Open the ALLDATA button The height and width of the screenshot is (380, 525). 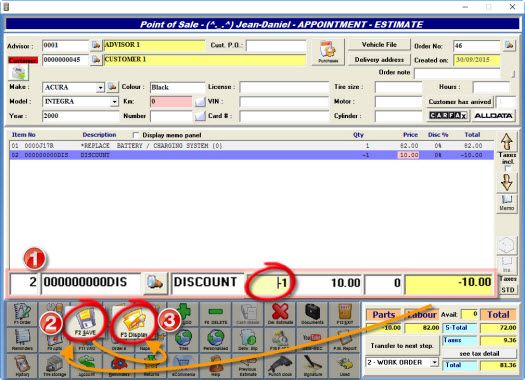point(493,116)
